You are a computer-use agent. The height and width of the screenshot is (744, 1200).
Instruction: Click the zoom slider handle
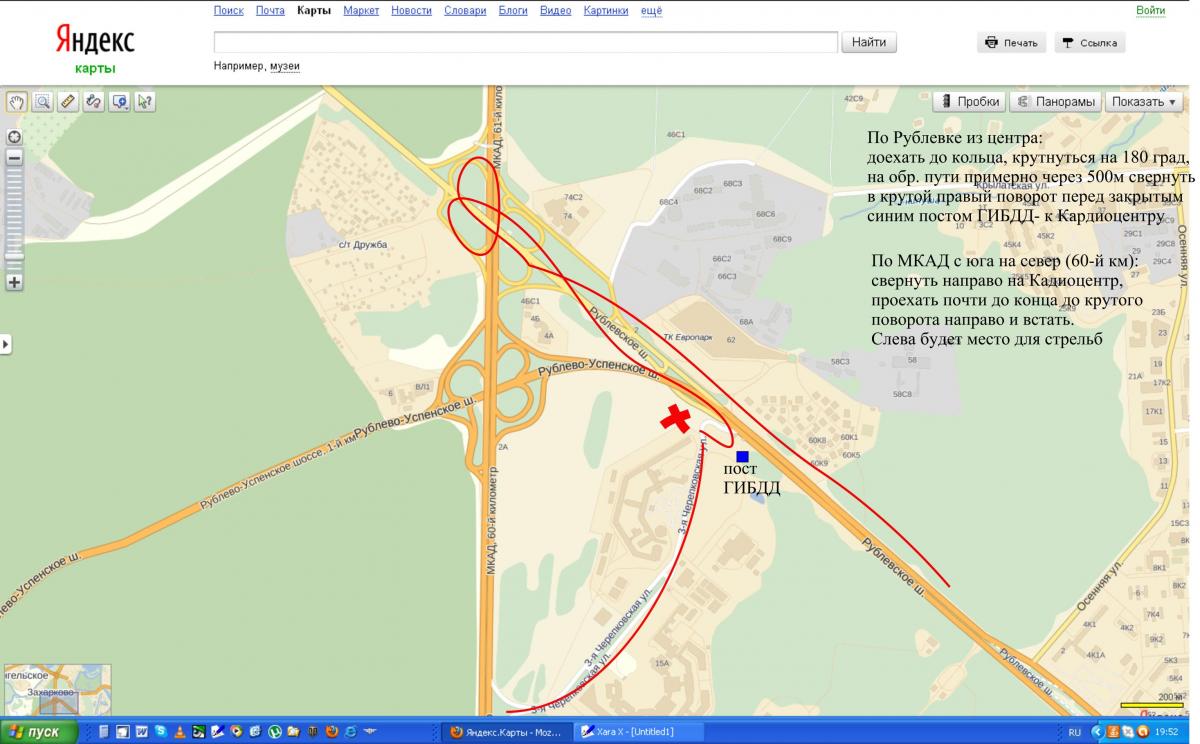point(14,257)
